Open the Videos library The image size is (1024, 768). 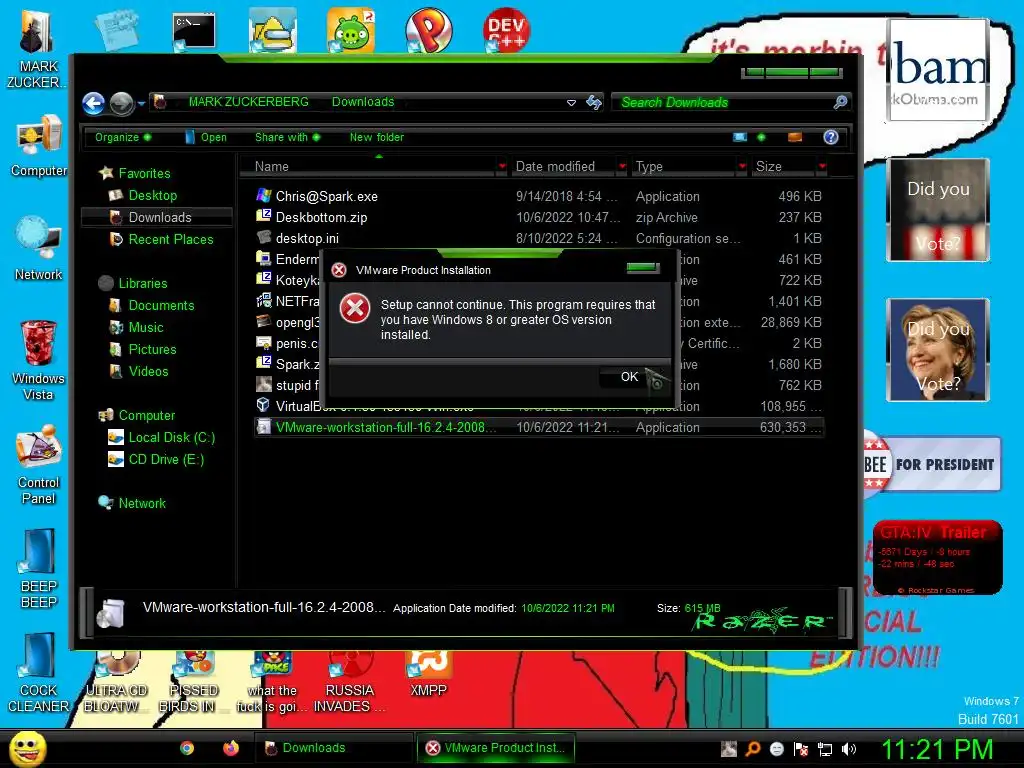[148, 372]
